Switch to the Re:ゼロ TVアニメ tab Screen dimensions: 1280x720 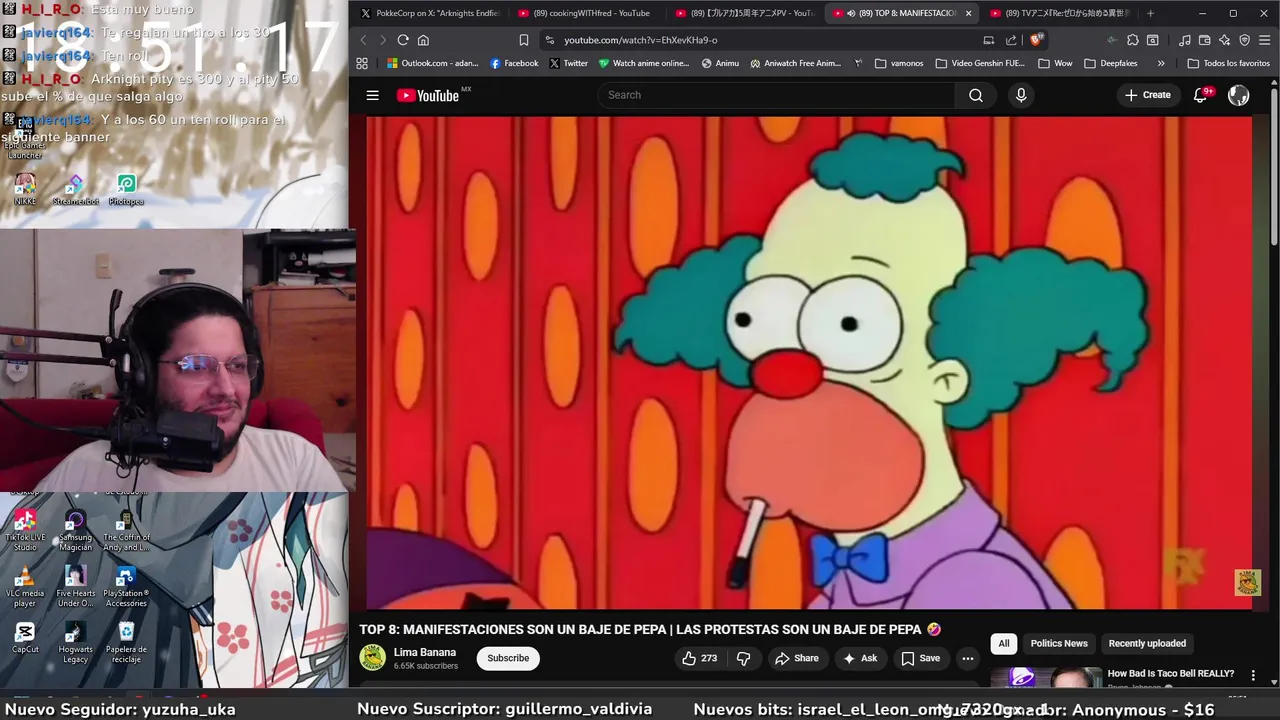click(x=1060, y=13)
